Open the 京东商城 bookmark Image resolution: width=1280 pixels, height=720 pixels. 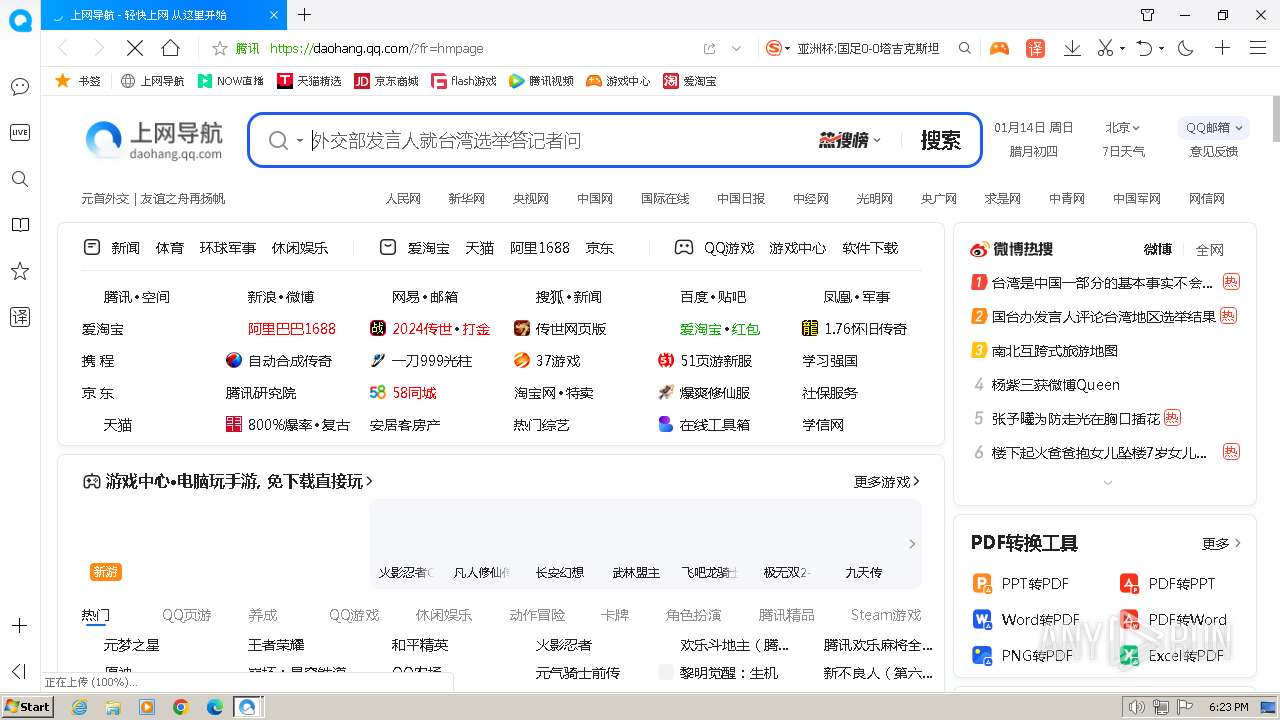(x=387, y=81)
